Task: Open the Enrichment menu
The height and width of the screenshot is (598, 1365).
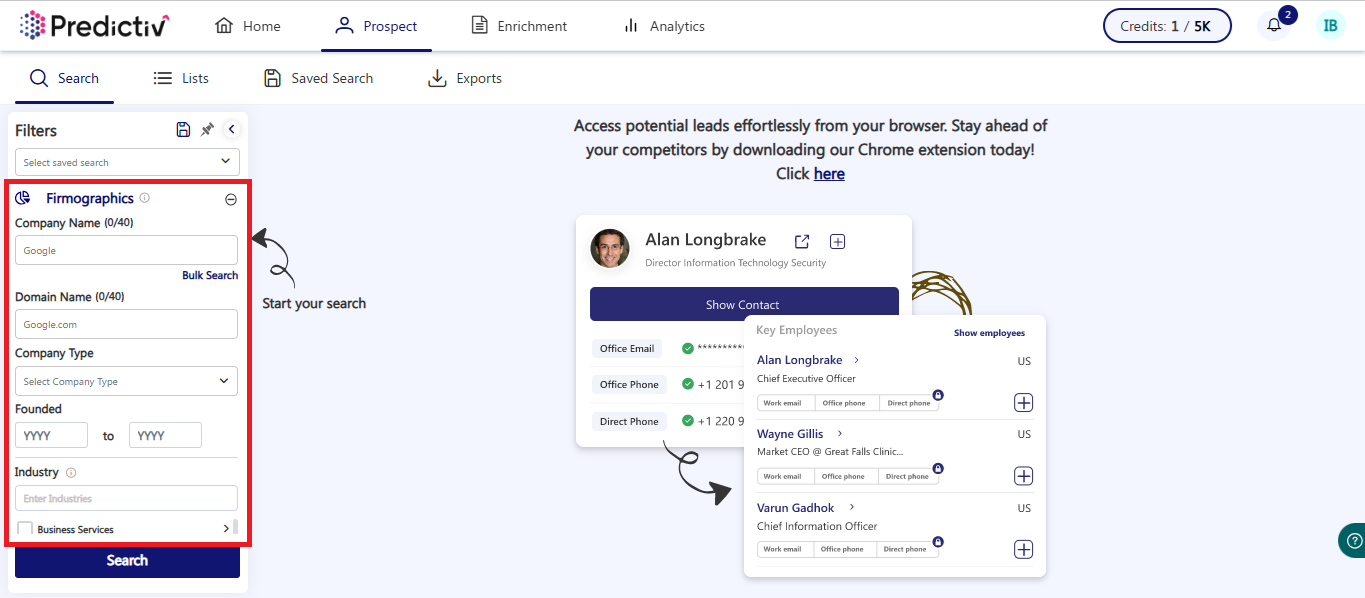Action: [x=519, y=26]
